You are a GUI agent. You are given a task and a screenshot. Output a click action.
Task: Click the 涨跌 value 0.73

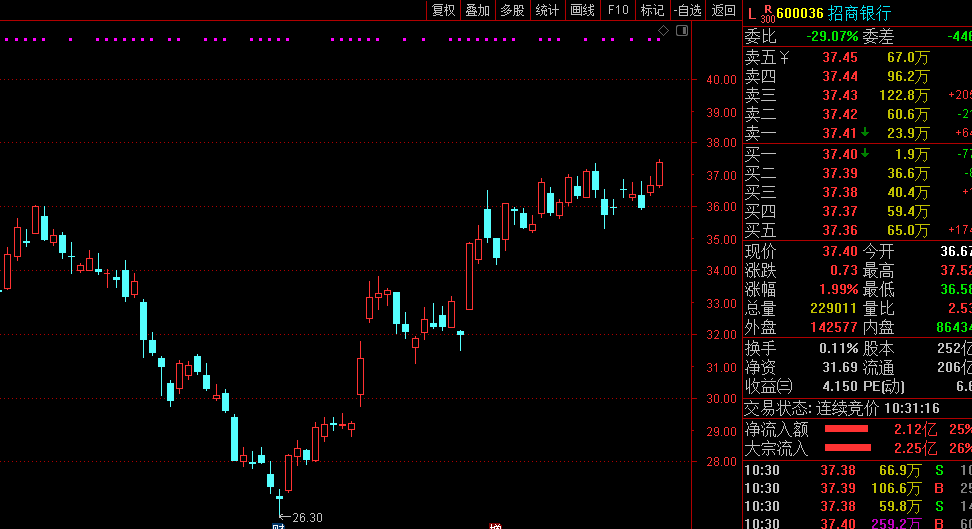click(844, 271)
